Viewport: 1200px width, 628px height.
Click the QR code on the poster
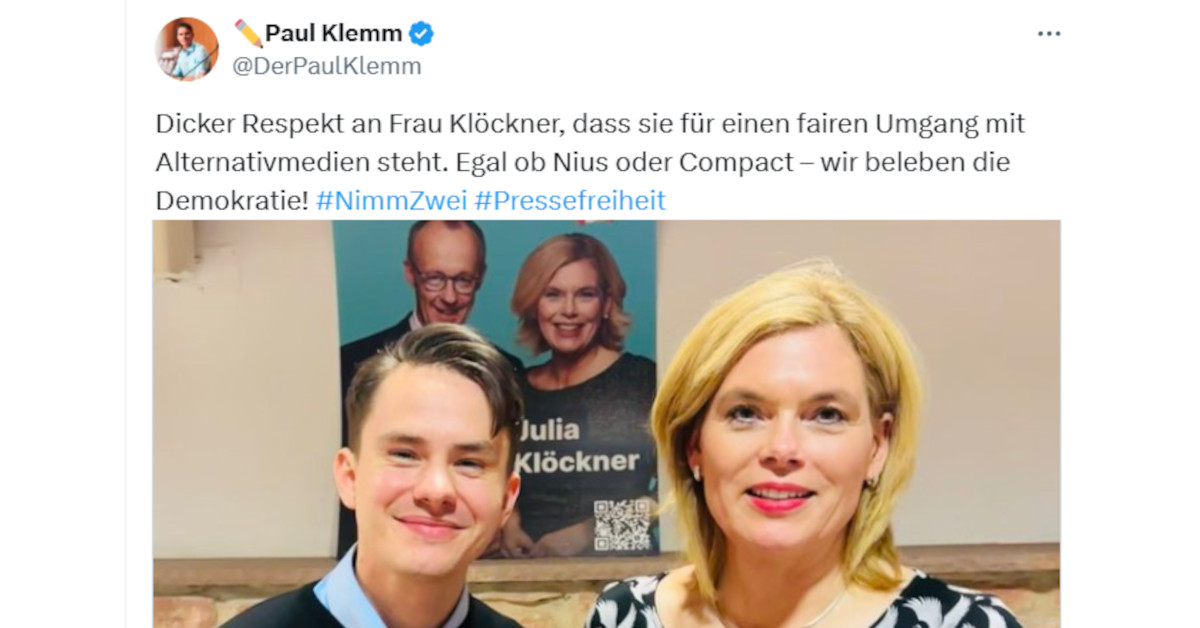(621, 524)
